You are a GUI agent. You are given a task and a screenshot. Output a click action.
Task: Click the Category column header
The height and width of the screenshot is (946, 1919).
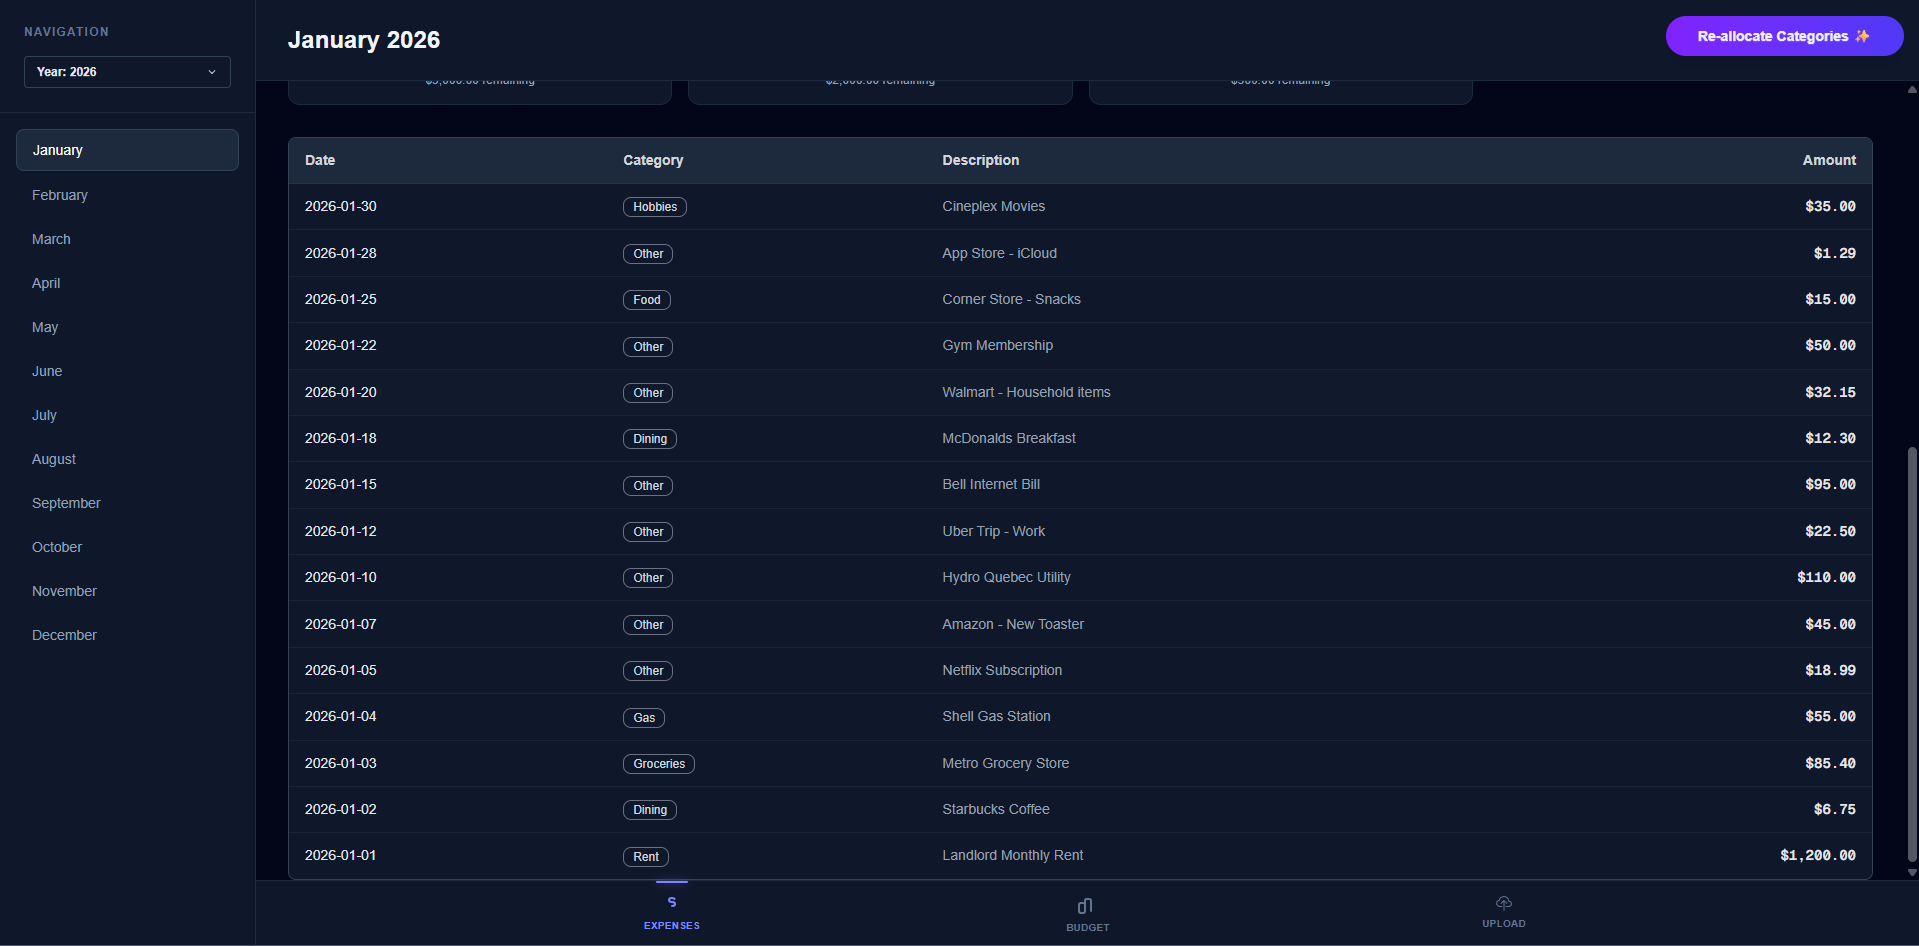[653, 160]
